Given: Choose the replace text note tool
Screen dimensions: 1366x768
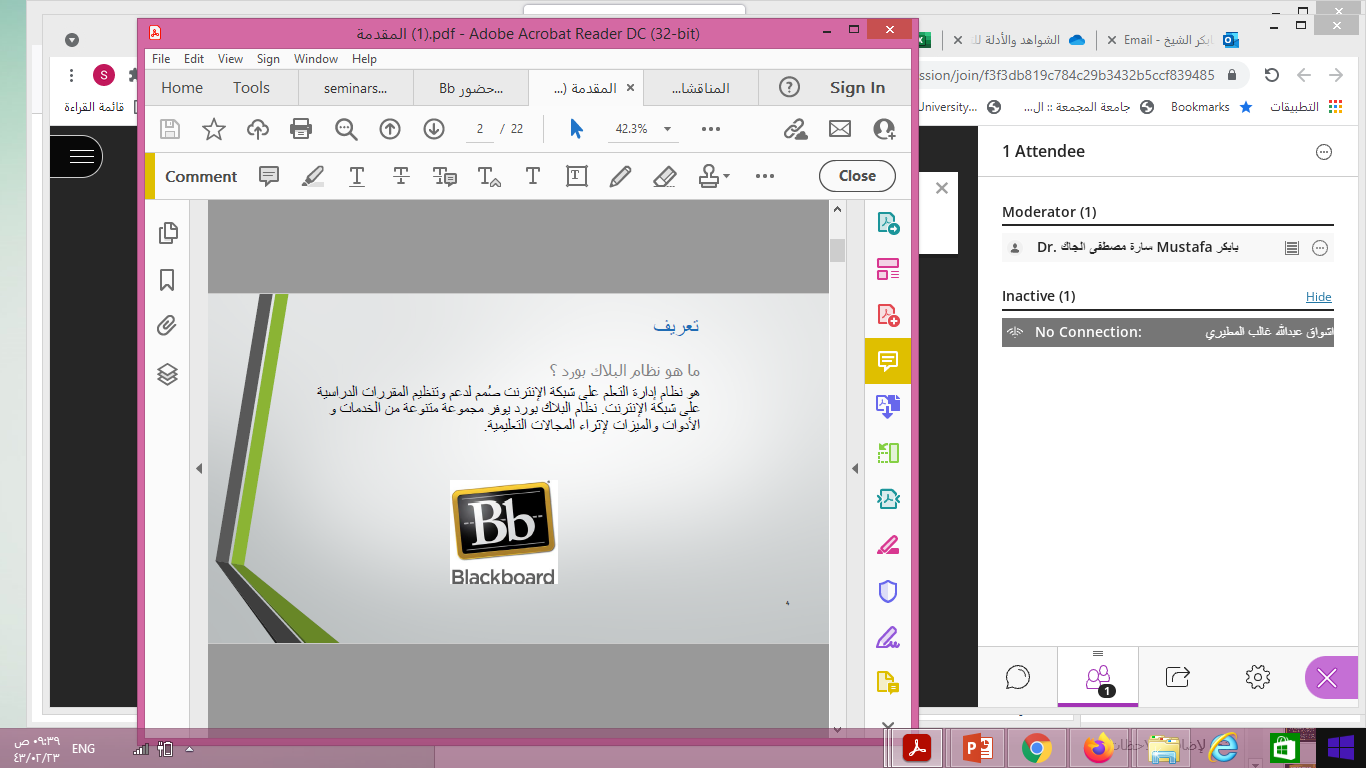Looking at the screenshot, I should click(x=445, y=176).
